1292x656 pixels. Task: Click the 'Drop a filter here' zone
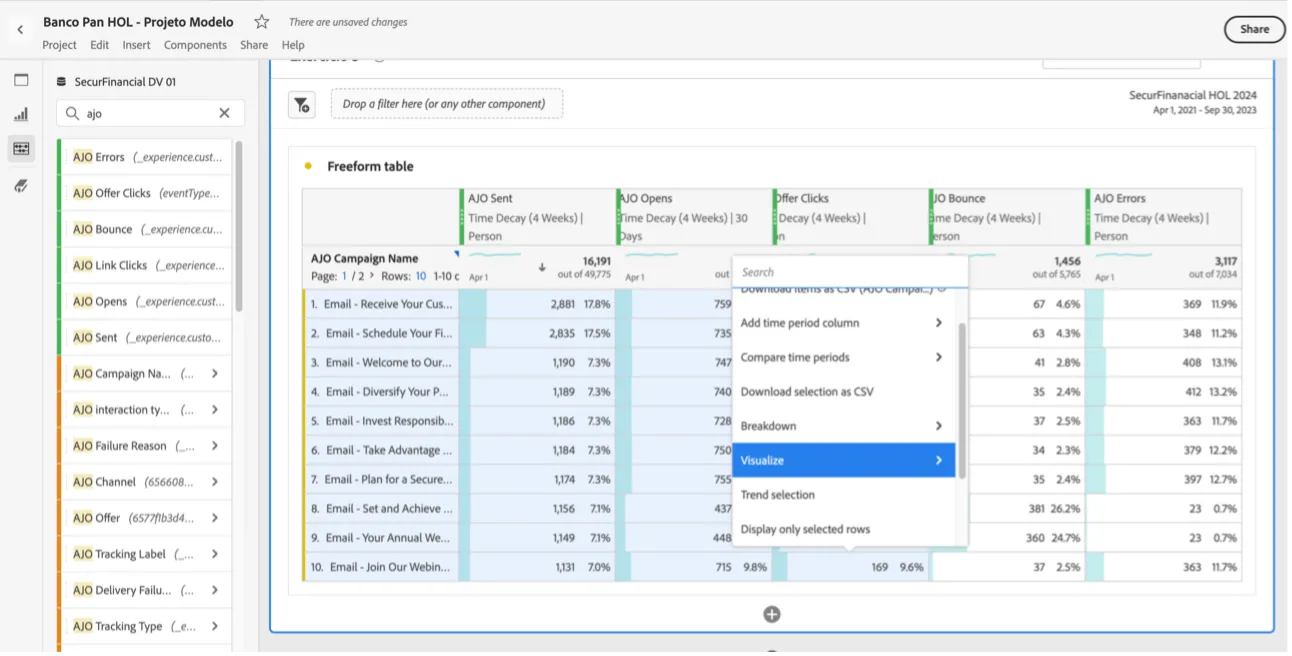click(x=446, y=104)
